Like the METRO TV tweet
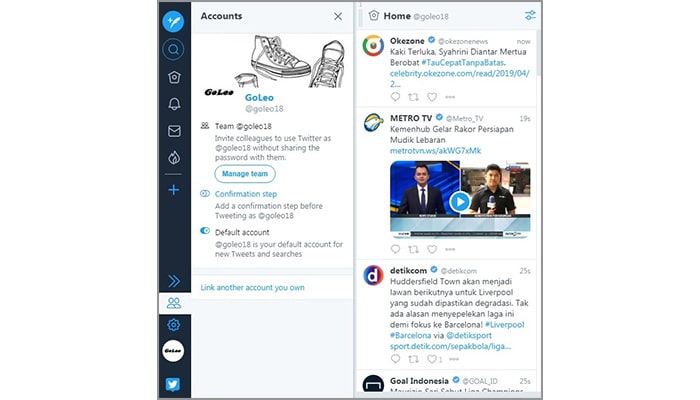The height and width of the screenshot is (400, 700). pos(432,249)
